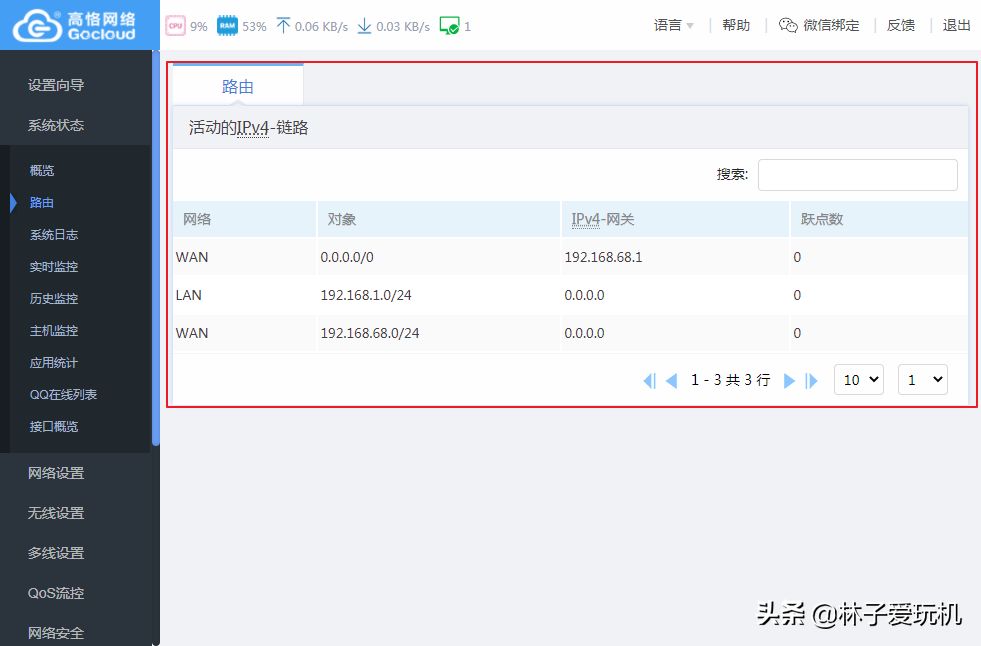Sort by the IPv4-网关 column header
The height and width of the screenshot is (646, 981).
click(675, 220)
